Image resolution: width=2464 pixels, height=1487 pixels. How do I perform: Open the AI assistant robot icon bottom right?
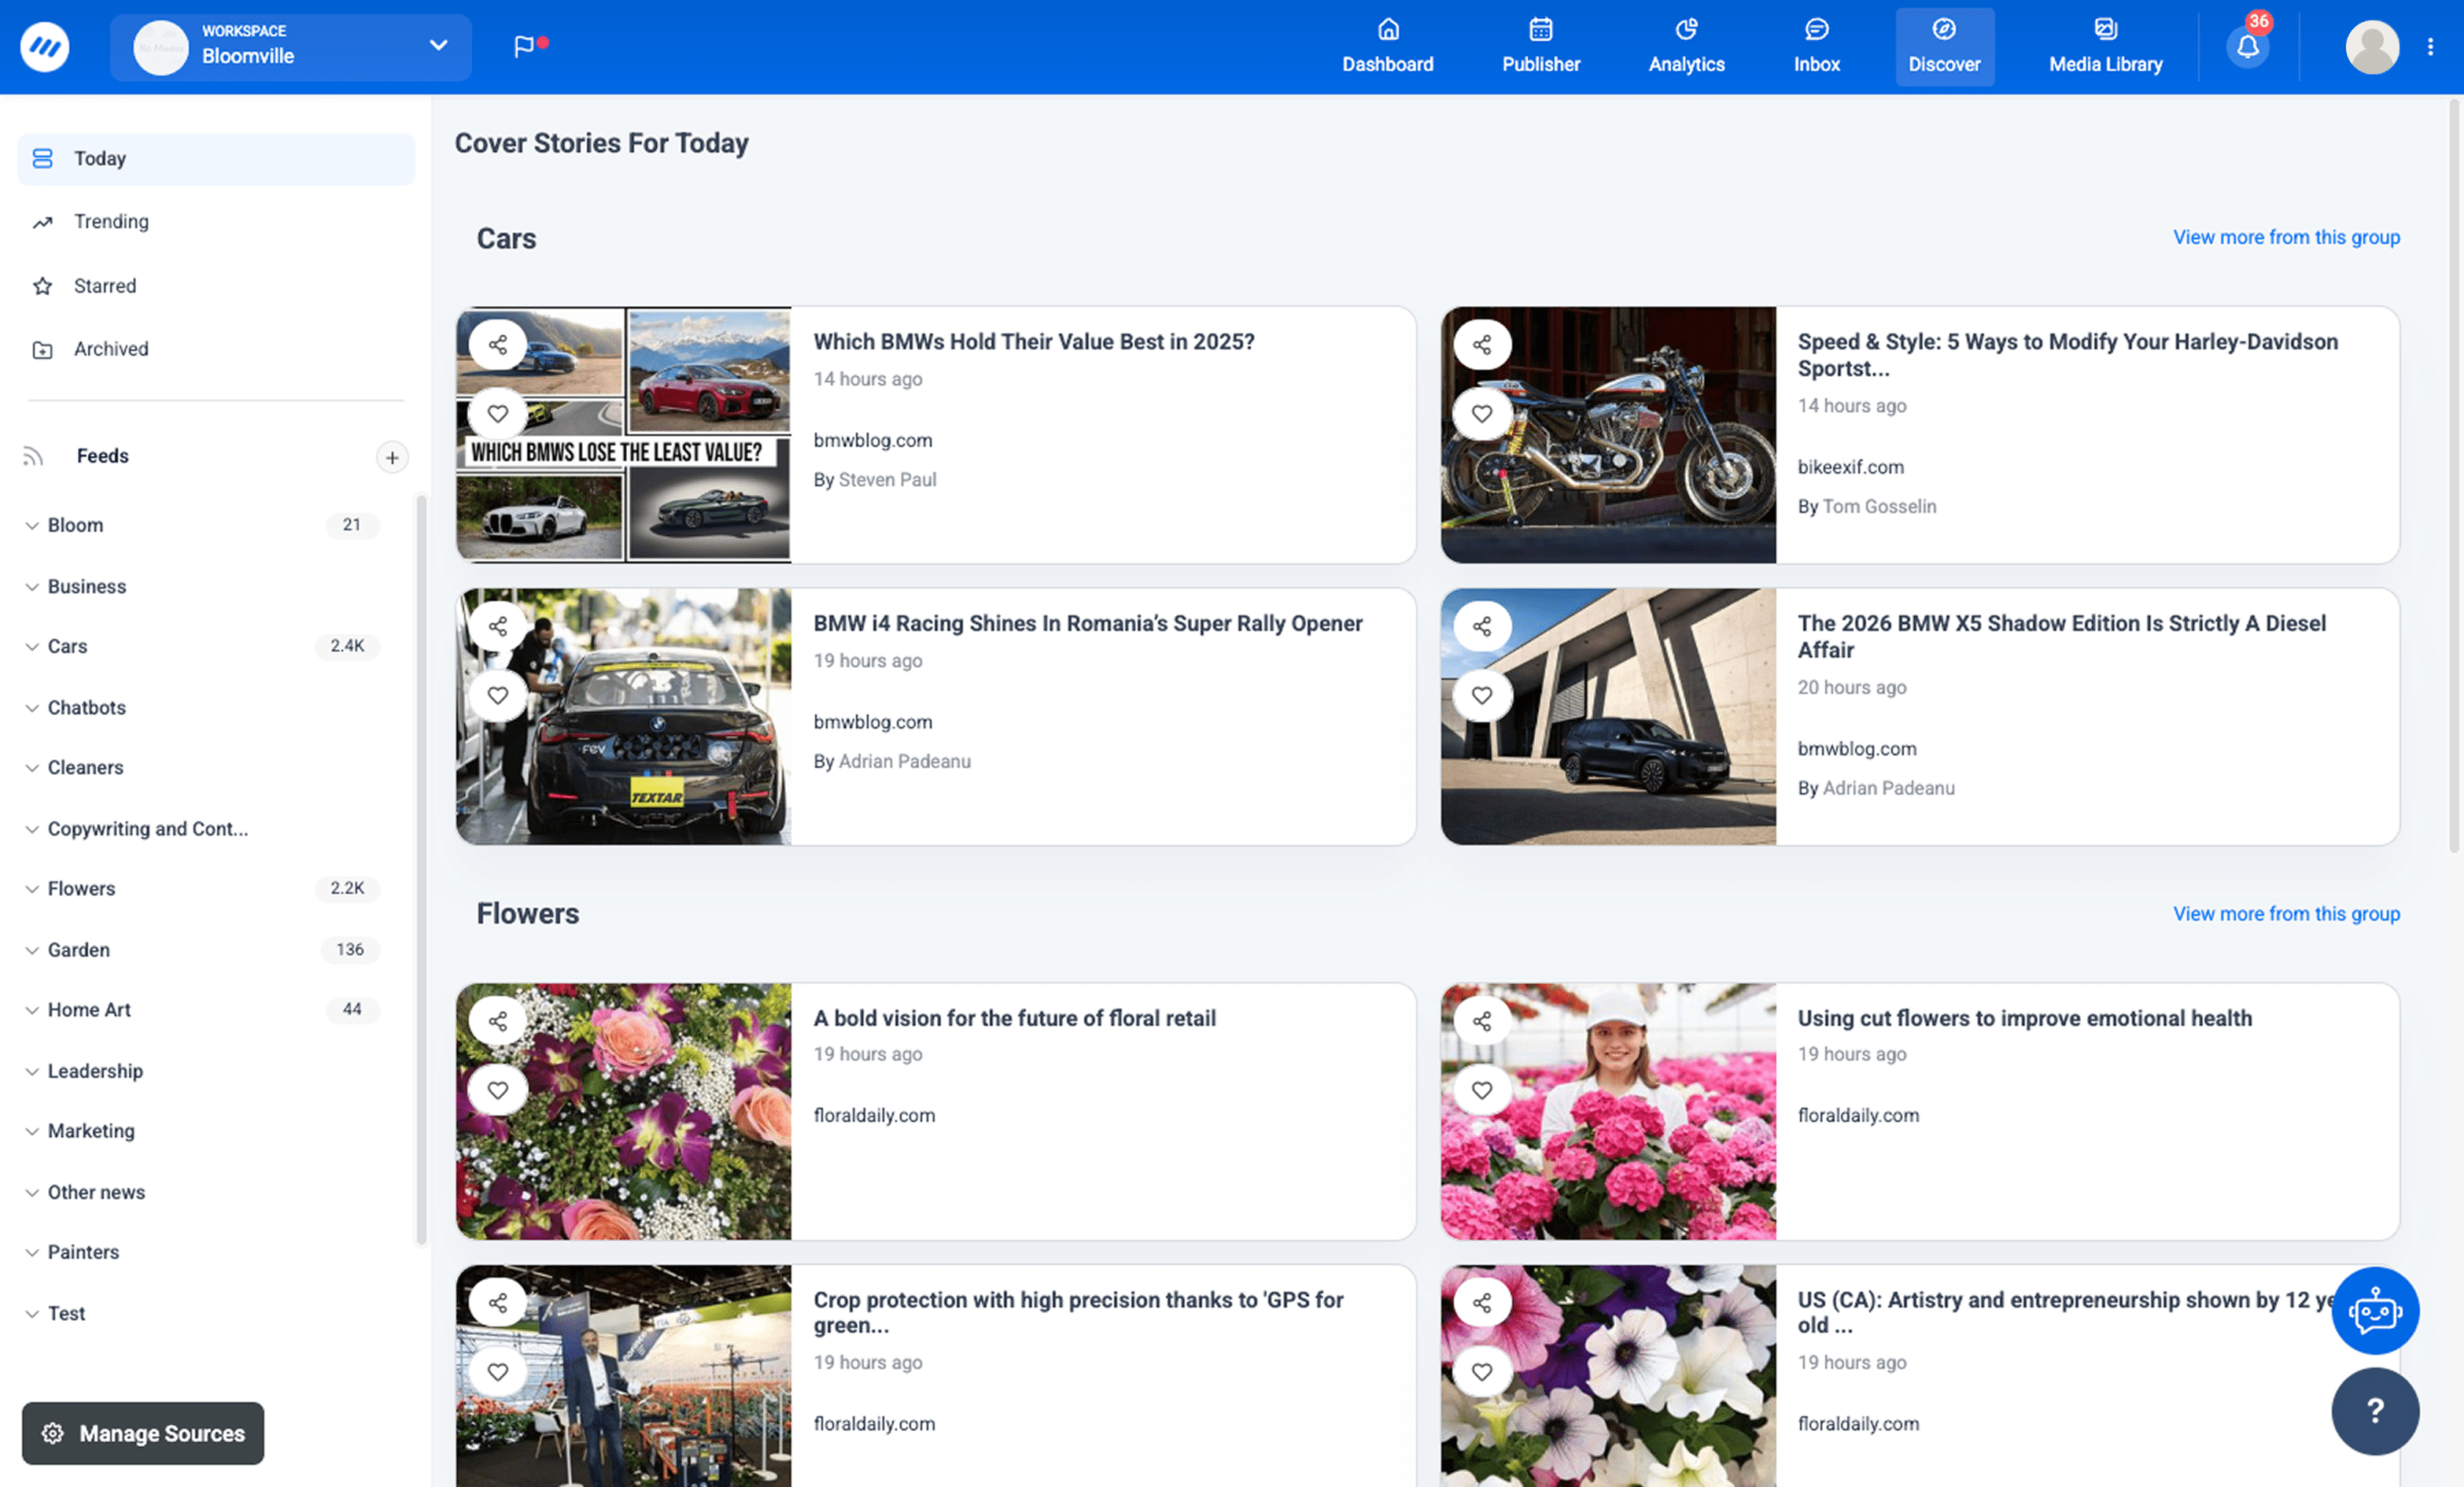2376,1311
